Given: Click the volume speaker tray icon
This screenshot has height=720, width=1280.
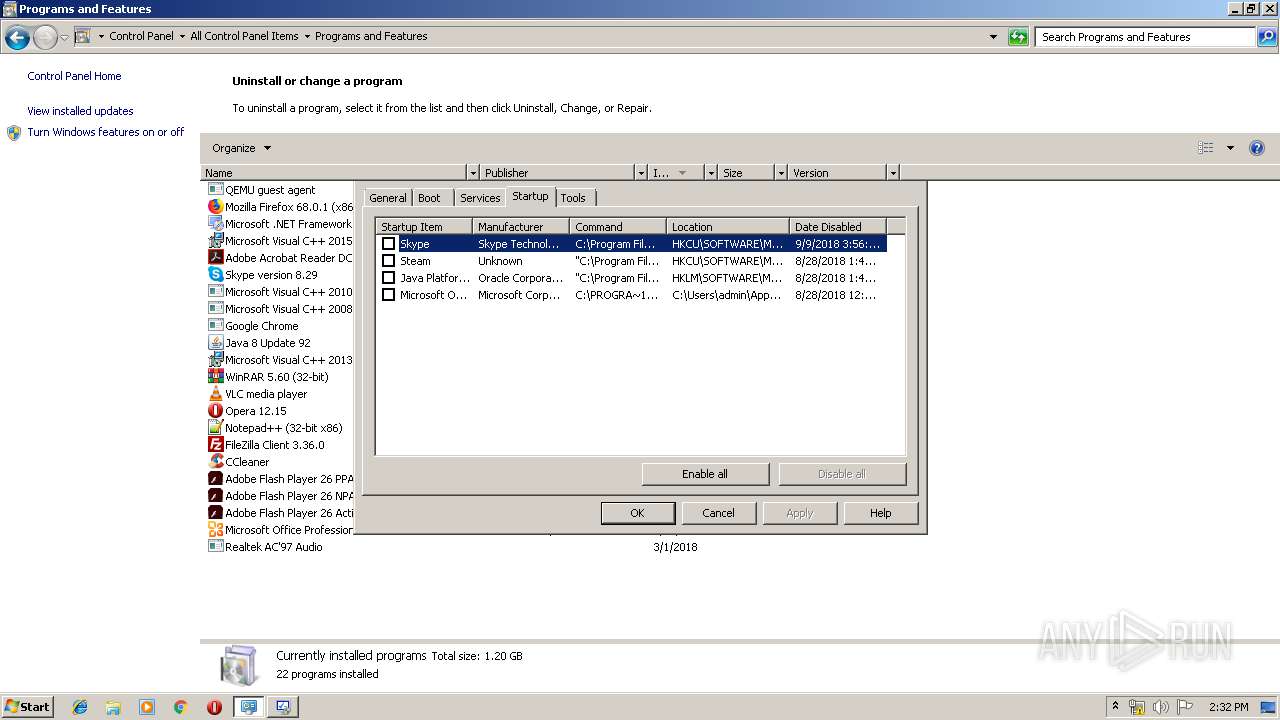Looking at the screenshot, I should (x=1161, y=707).
